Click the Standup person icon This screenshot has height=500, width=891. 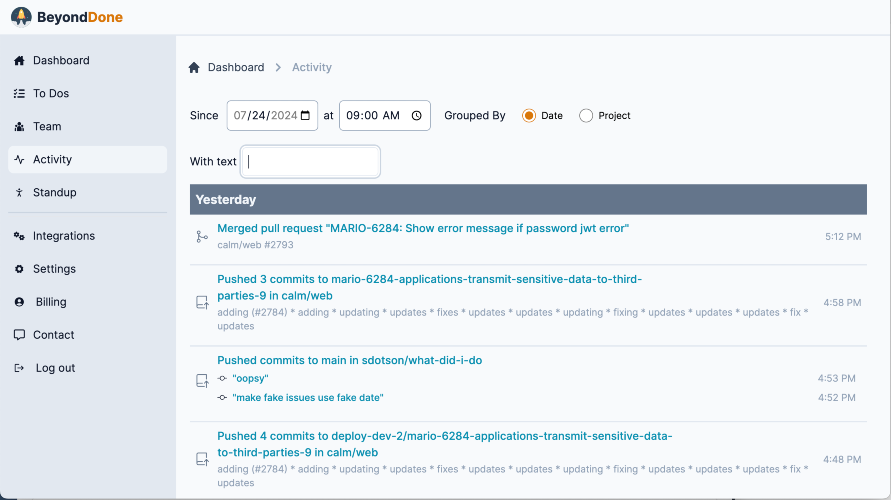tap(19, 193)
